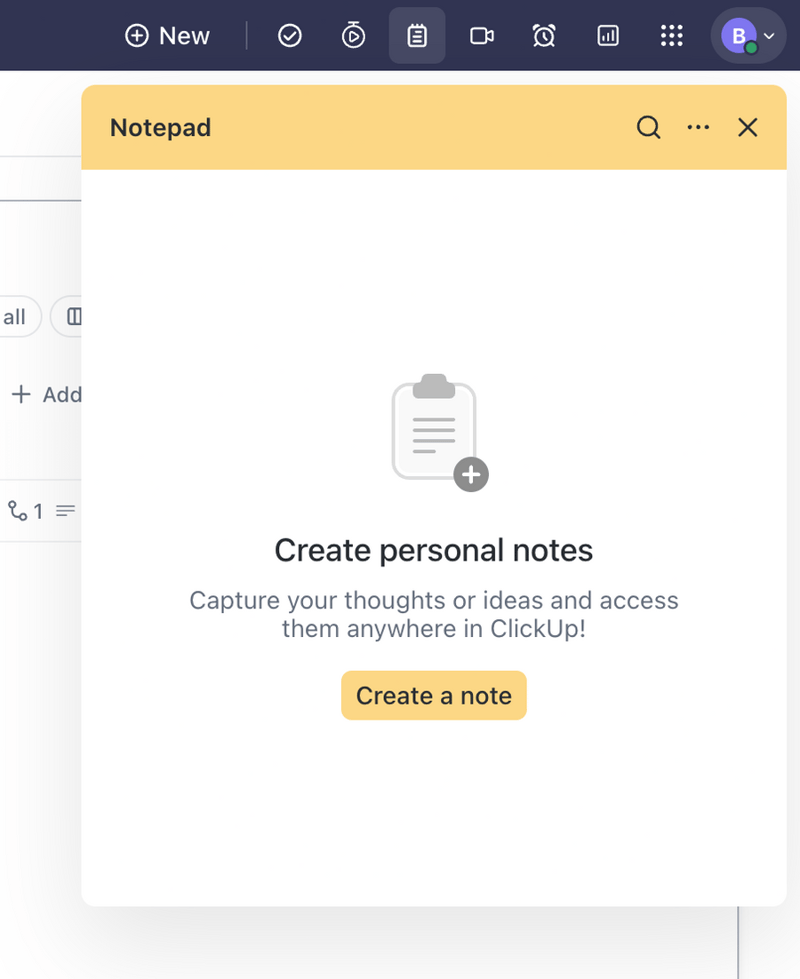The height and width of the screenshot is (979, 800).
Task: Click the column view icon beside the all pill
Action: (x=74, y=316)
